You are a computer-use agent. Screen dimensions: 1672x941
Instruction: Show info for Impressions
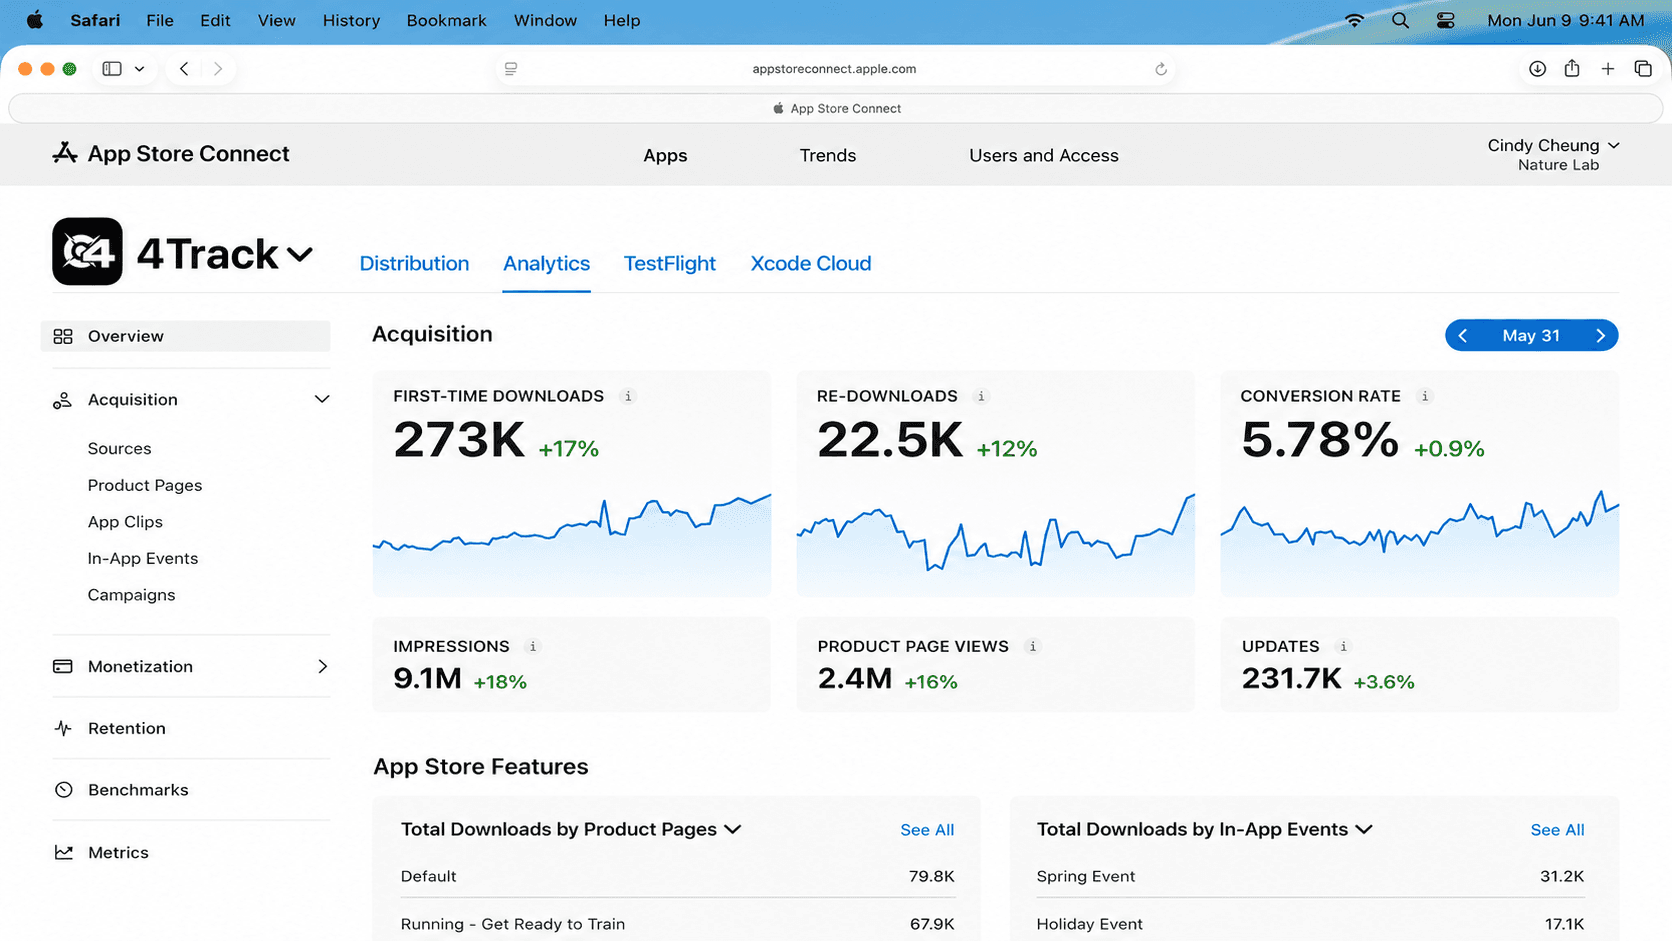(533, 646)
